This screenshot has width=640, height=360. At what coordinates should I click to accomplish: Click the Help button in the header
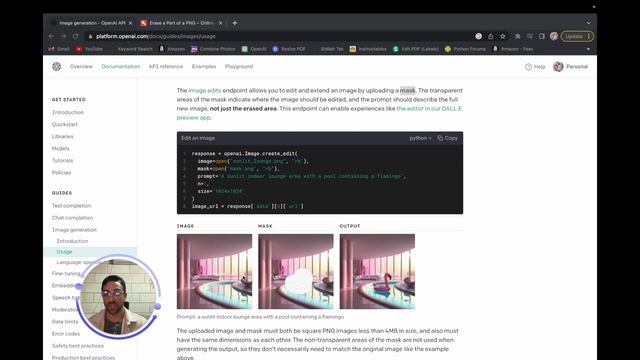535,67
